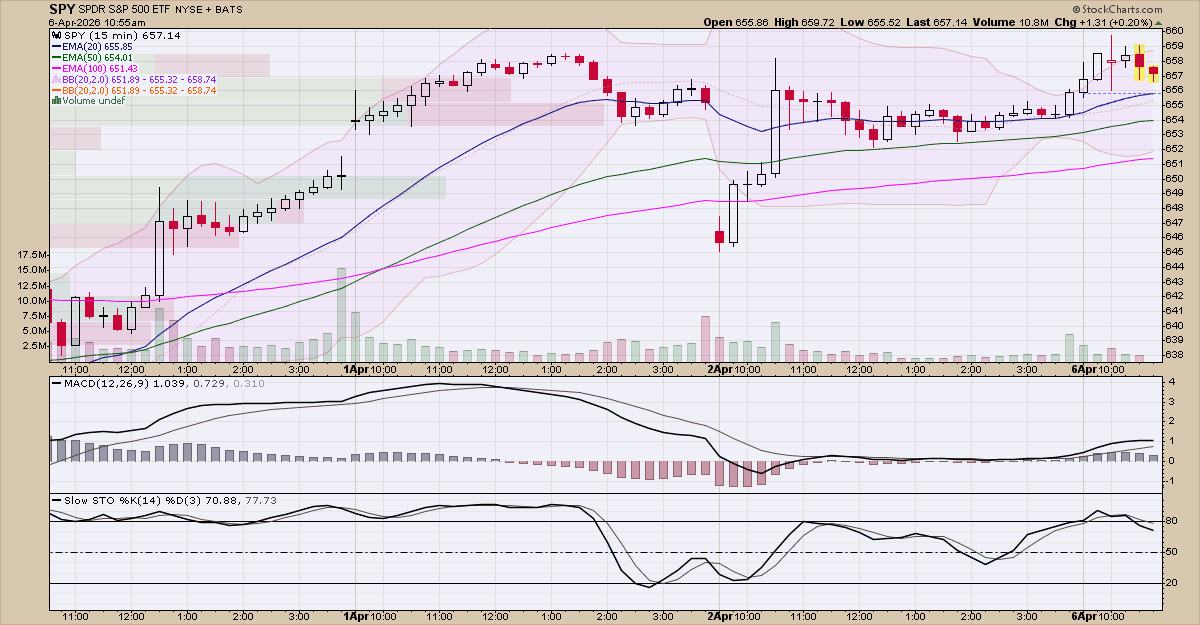This screenshot has height=625, width=1200.
Task: Click the 641 price axis label
Action: pyautogui.click(x=1176, y=310)
